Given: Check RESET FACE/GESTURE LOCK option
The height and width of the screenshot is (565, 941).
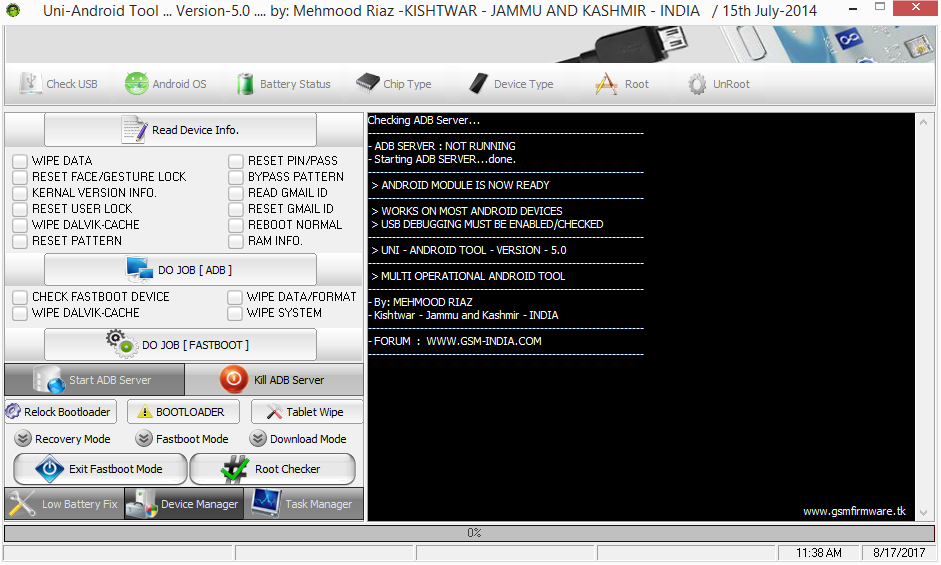Looking at the screenshot, I should [20, 177].
